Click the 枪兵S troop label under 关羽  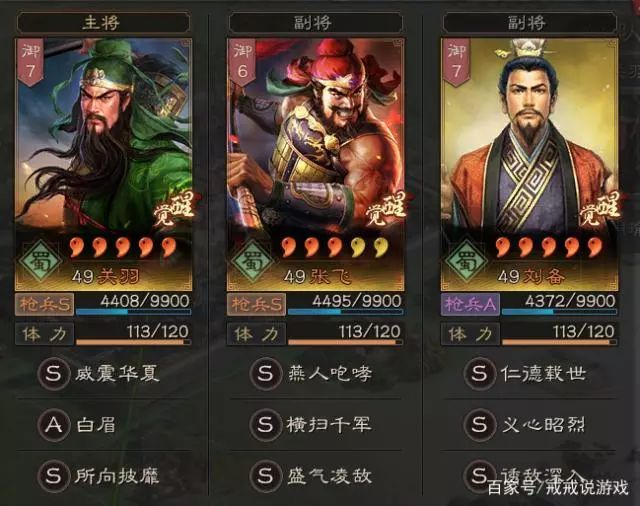tap(44, 304)
